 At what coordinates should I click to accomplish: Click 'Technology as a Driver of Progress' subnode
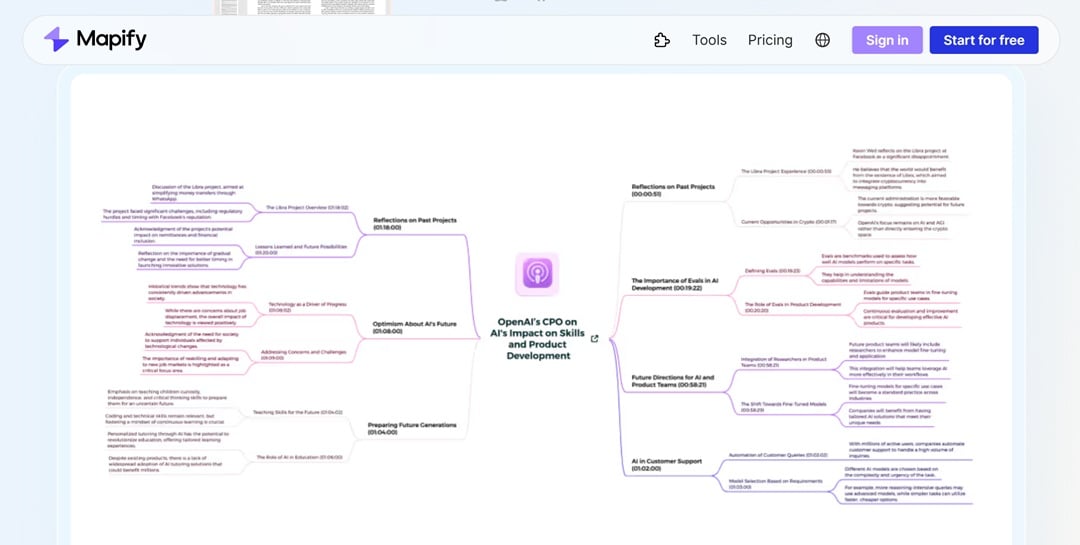coord(307,307)
